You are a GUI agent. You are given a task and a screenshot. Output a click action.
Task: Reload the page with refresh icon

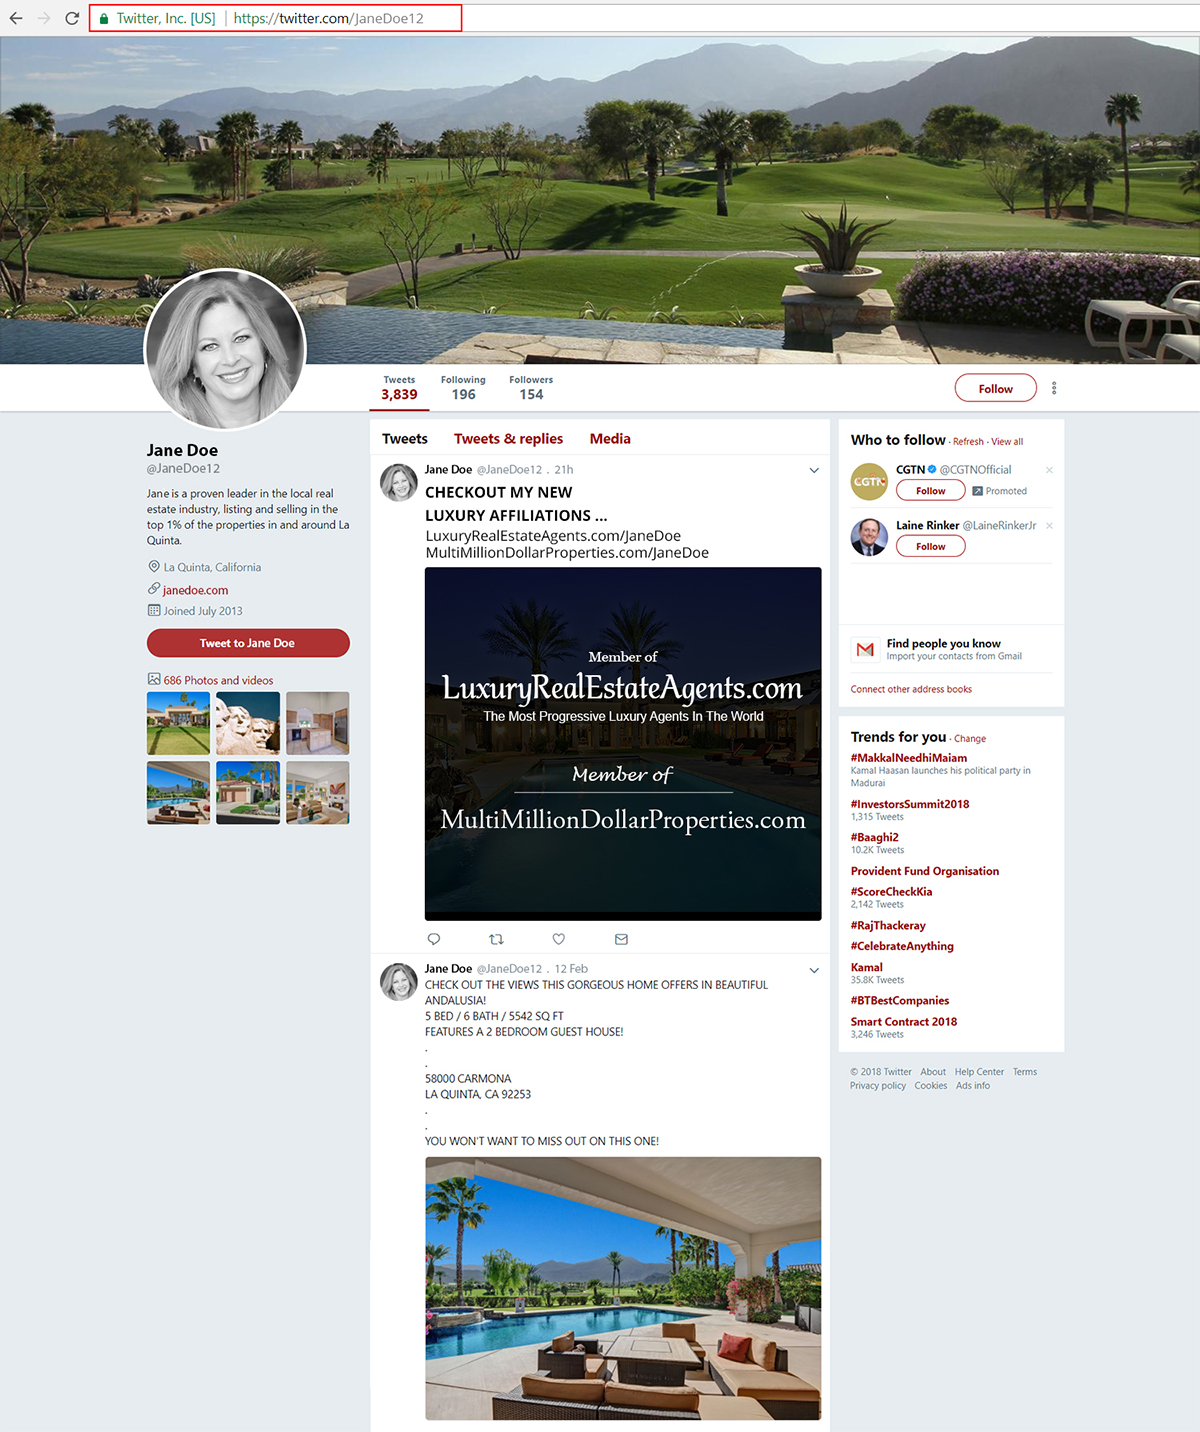(72, 18)
